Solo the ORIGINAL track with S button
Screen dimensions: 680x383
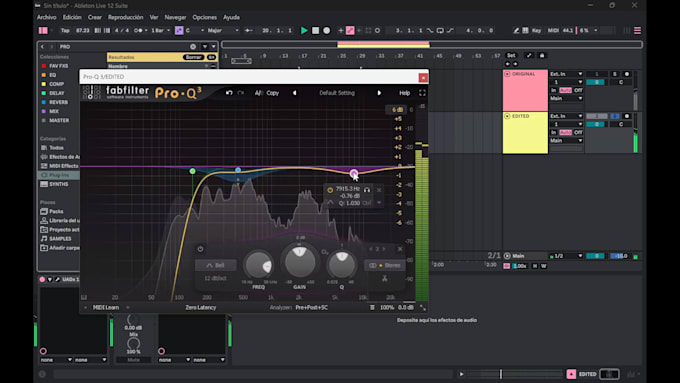pos(615,74)
